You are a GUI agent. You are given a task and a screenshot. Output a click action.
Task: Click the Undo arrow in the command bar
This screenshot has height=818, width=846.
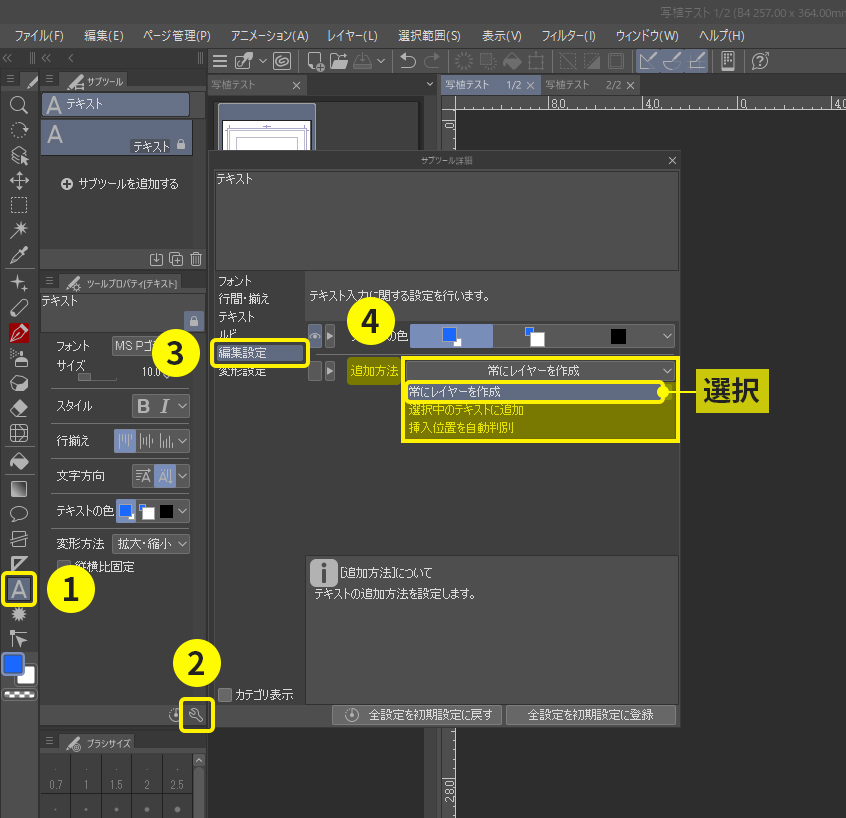pyautogui.click(x=408, y=61)
